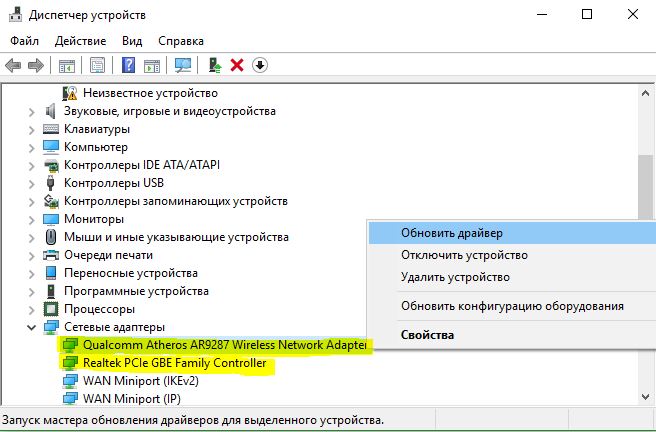
Task: Select Контроллеры запоминающих устройств label
Action: [176, 201]
